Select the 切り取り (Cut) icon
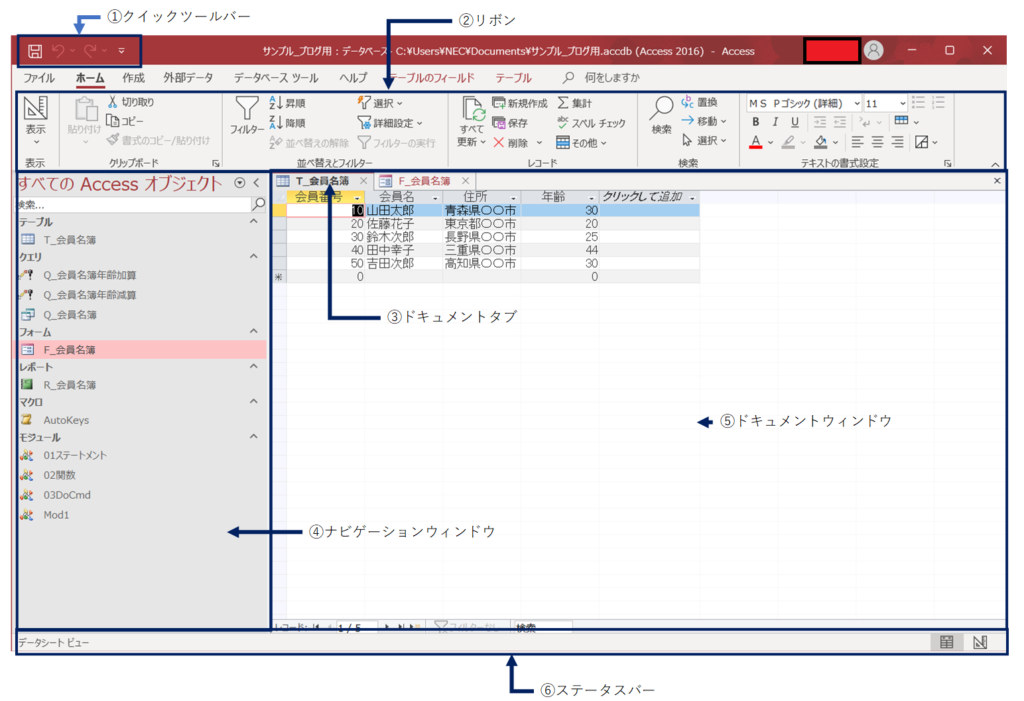Image resolution: width=1024 pixels, height=701 pixels. 114,101
